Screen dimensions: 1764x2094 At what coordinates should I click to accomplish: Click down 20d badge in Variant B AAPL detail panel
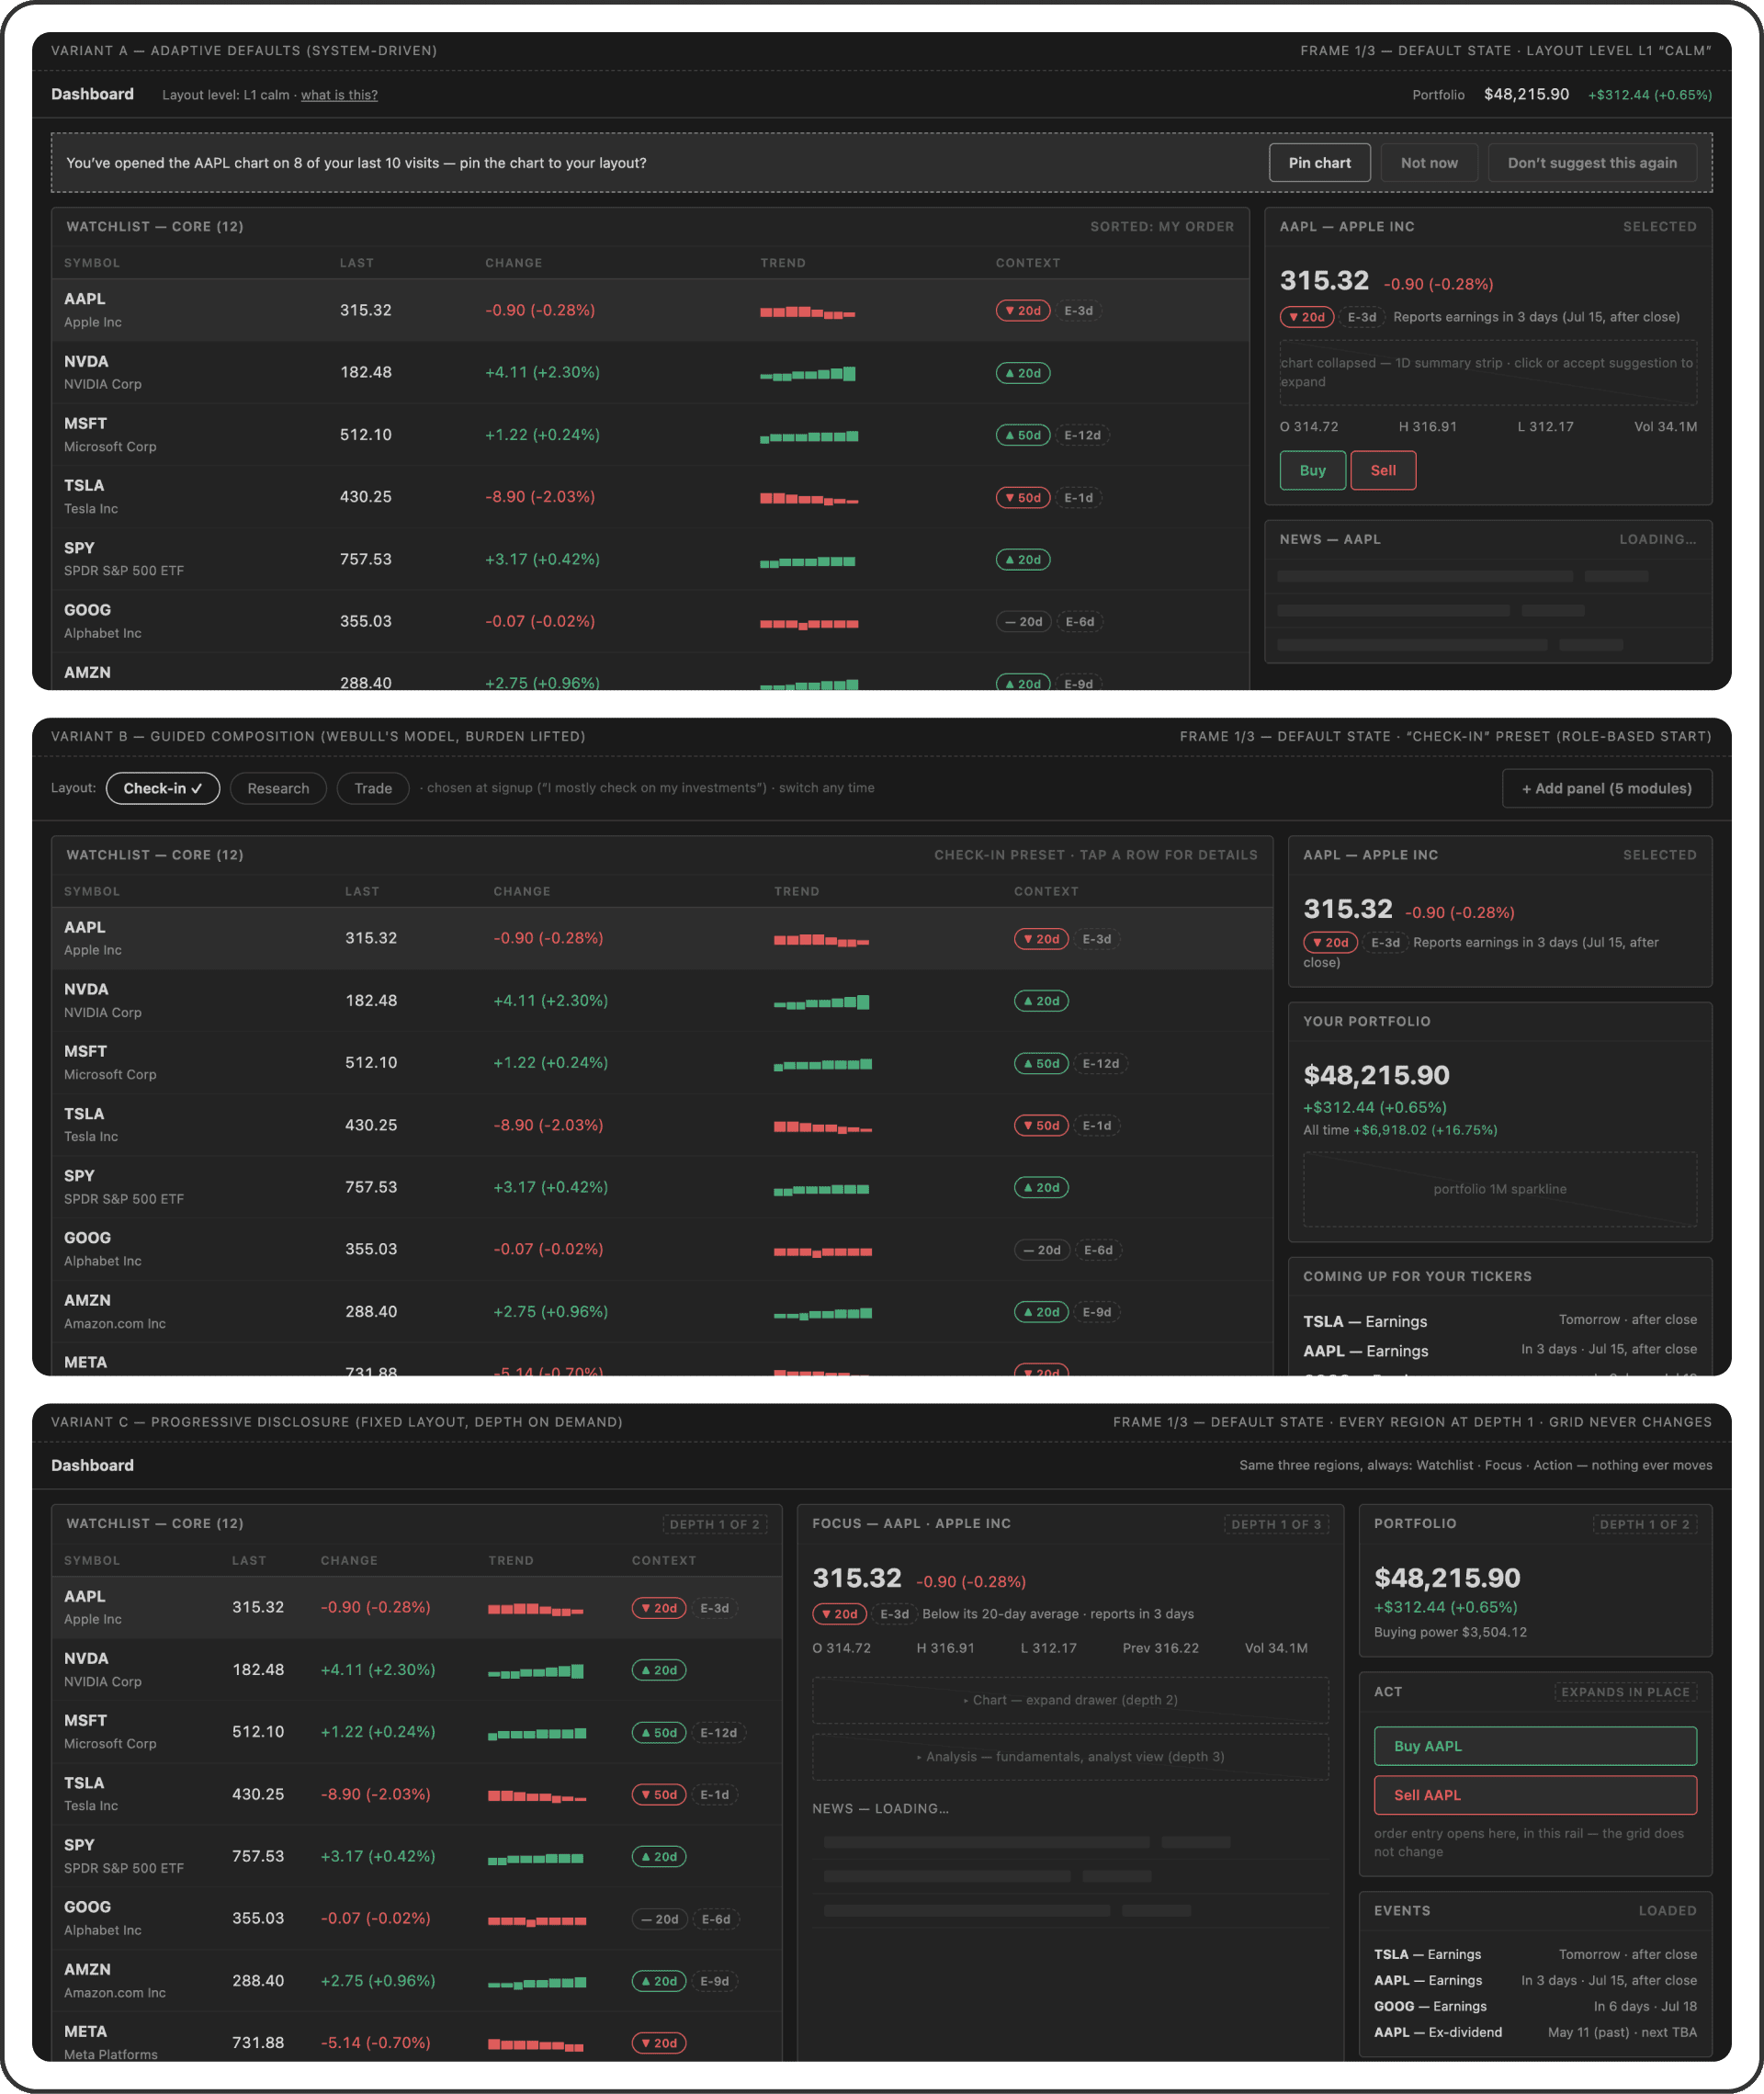click(x=1330, y=942)
